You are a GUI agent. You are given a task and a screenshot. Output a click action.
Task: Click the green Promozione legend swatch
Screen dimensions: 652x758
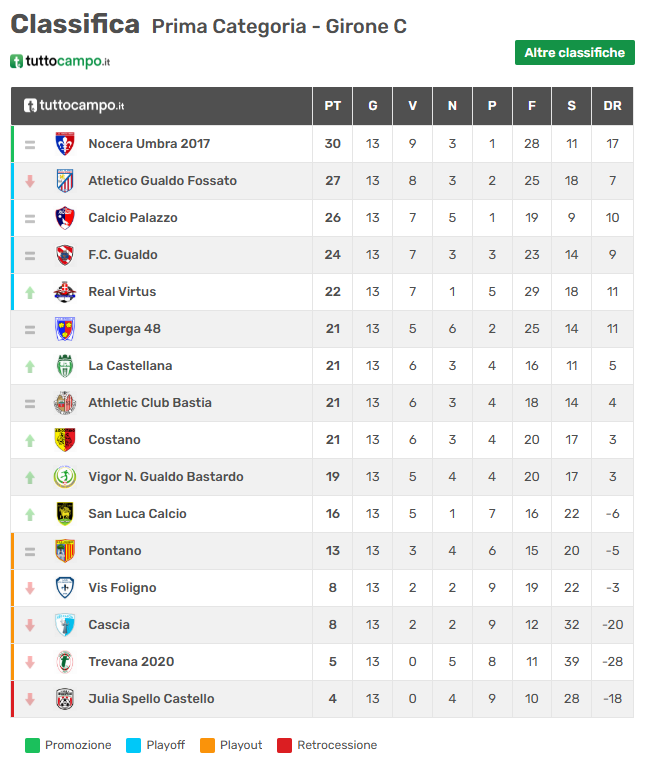point(32,745)
